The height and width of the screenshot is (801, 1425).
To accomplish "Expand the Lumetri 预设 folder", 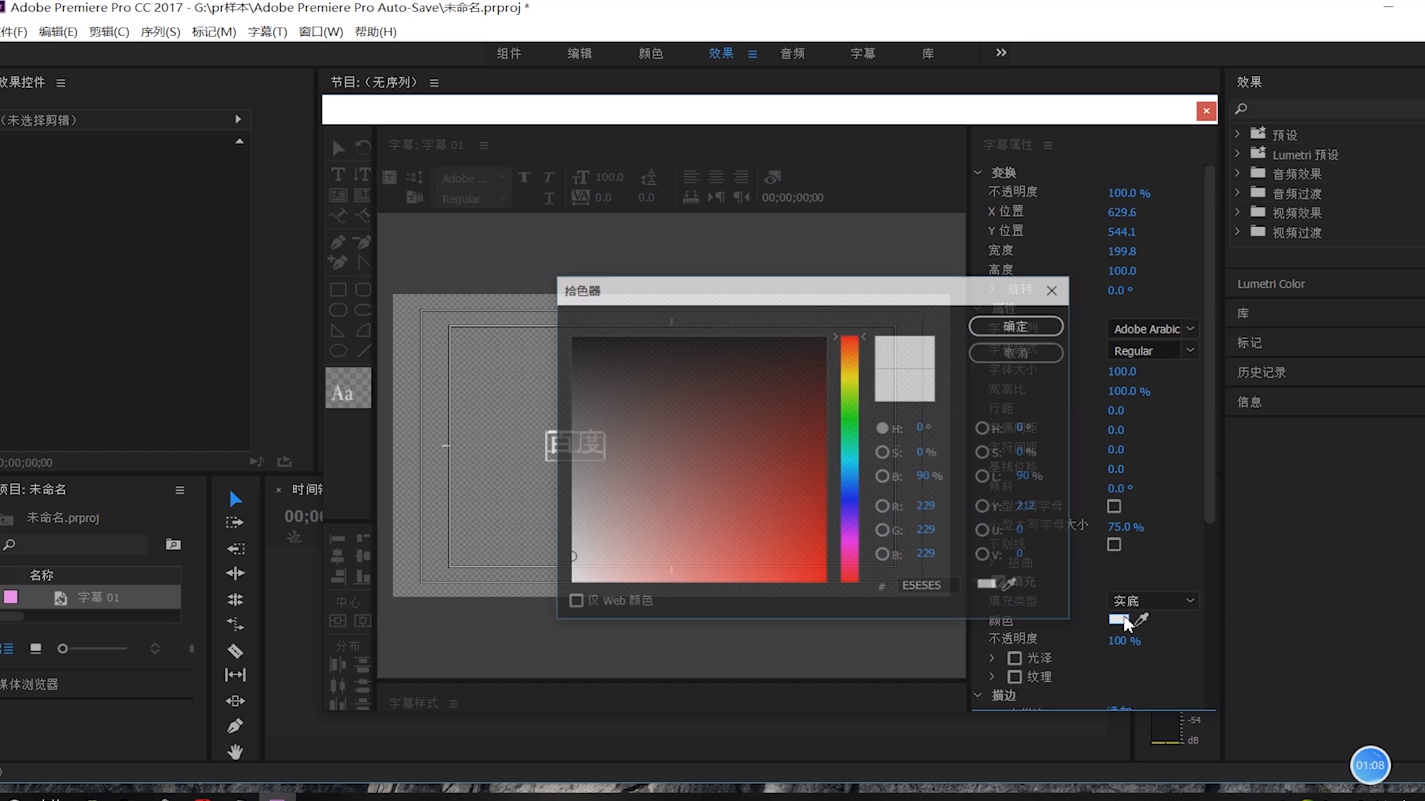I will pyautogui.click(x=1238, y=154).
